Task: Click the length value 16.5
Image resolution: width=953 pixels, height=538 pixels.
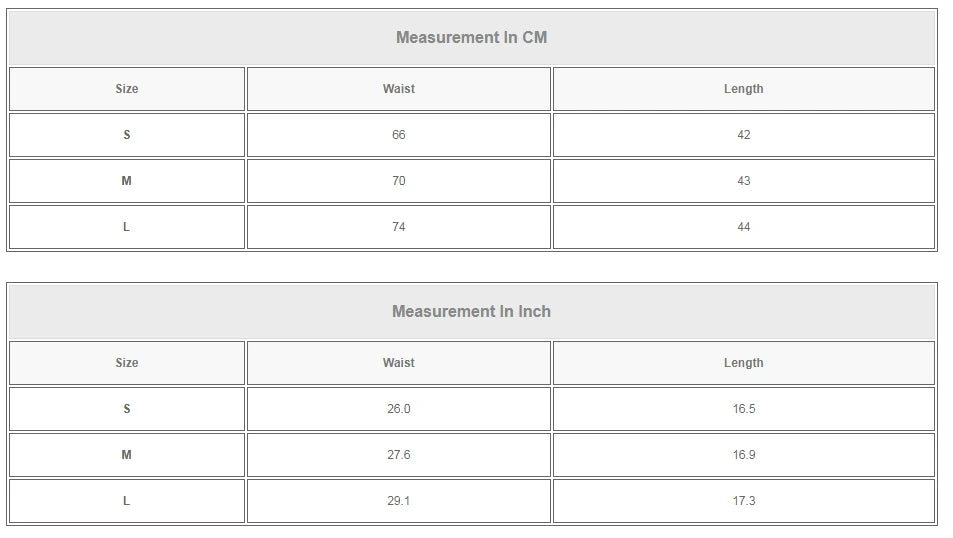Action: 743,409
